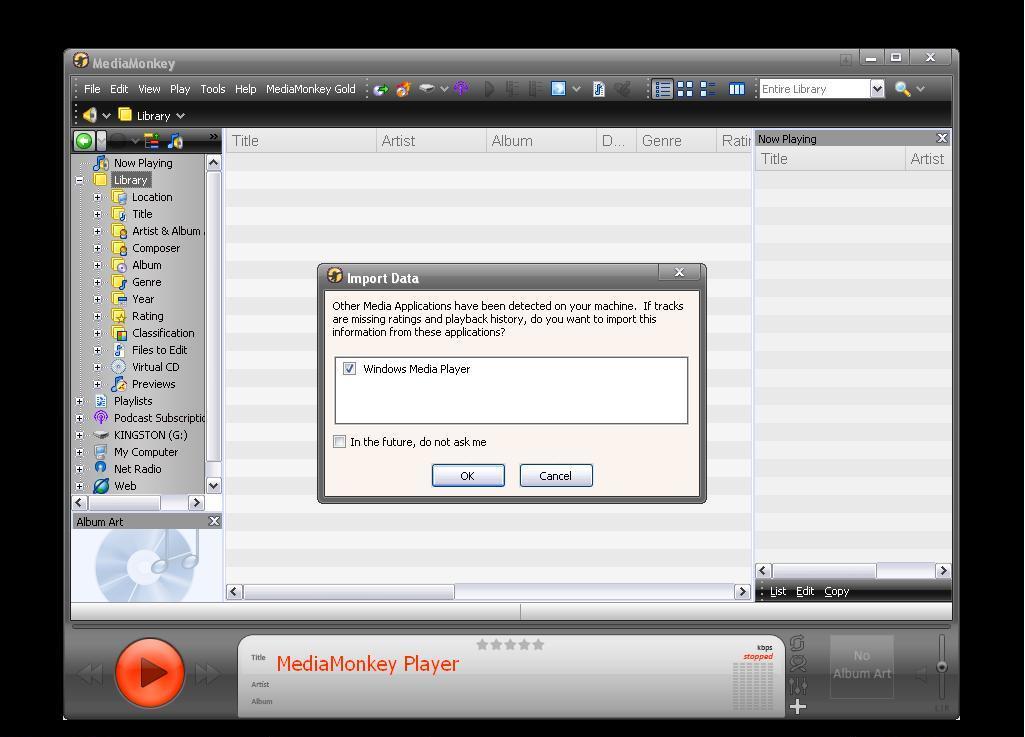Open the Tools menu
Viewport: 1025px width, 737px height.
(x=212, y=89)
